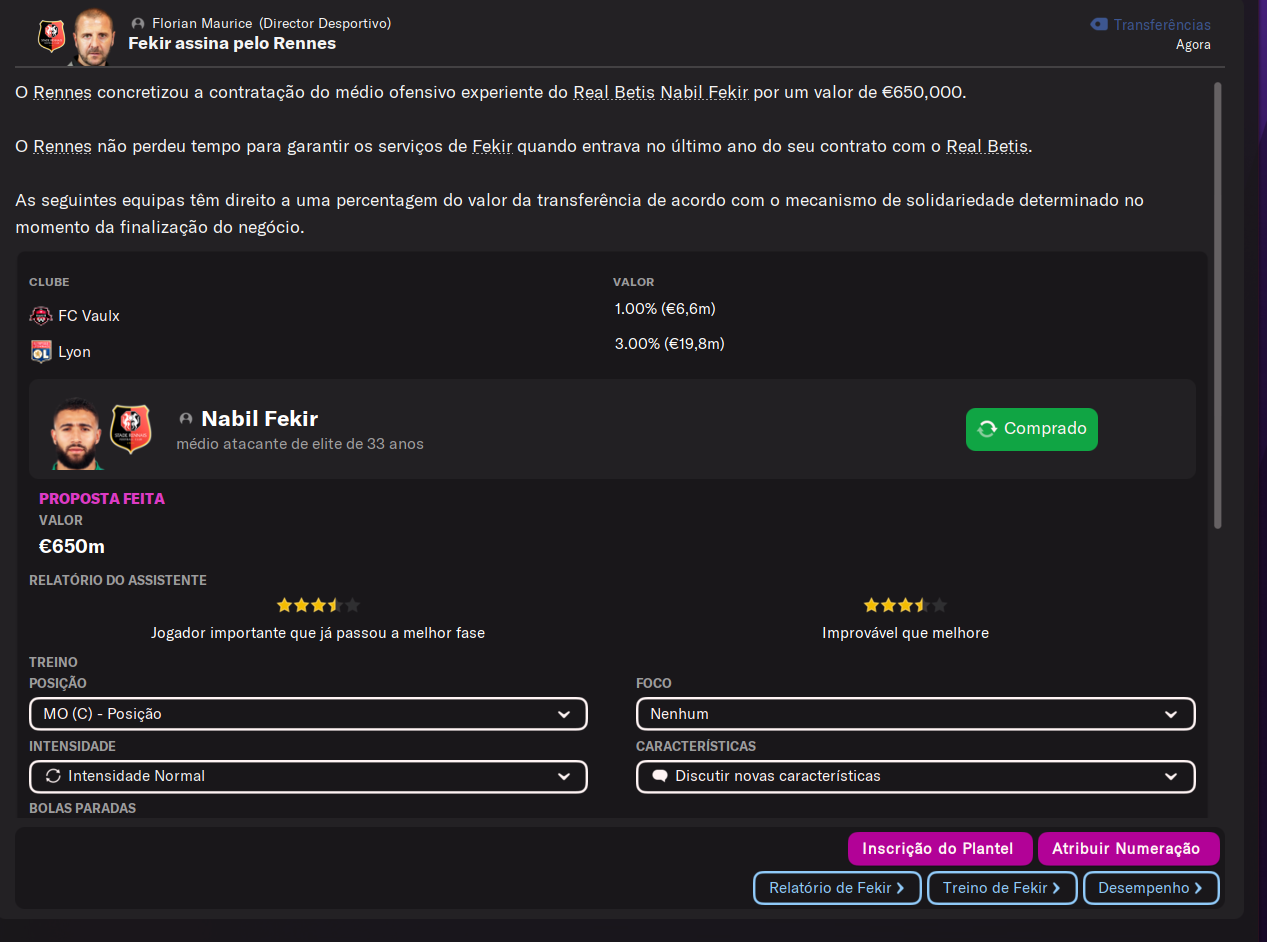The image size is (1267, 942).
Task: Click the sync icon in Intensidade dropdown
Action: (x=53, y=776)
